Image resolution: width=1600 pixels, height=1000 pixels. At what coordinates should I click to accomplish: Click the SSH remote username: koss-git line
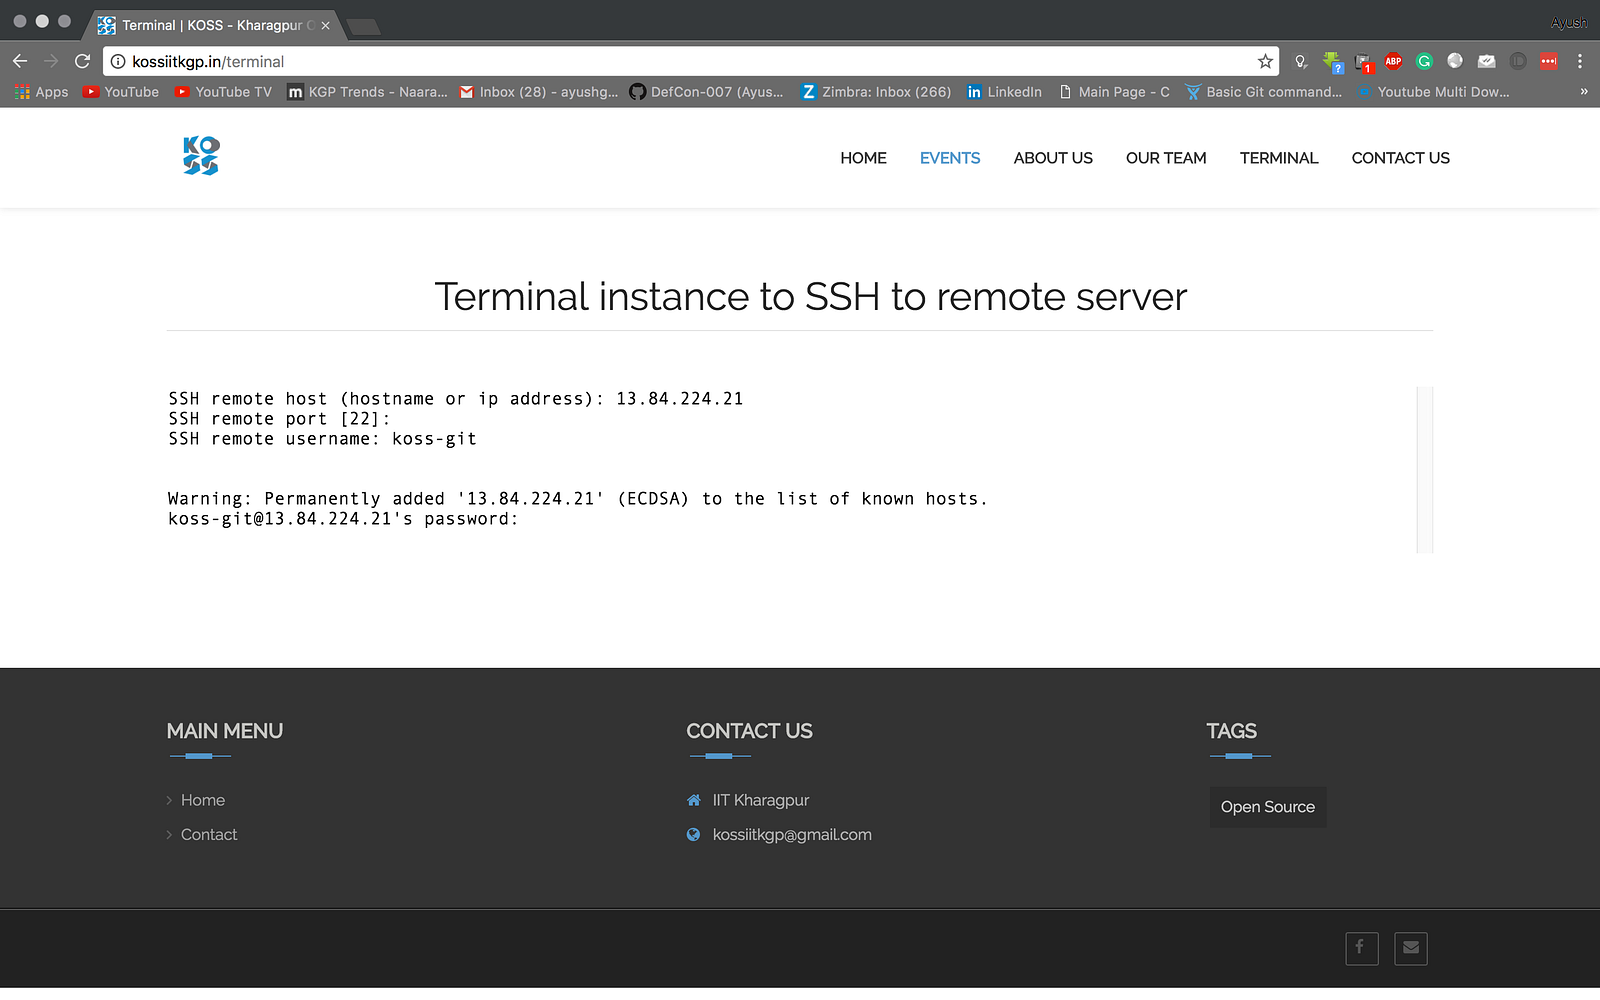click(322, 439)
